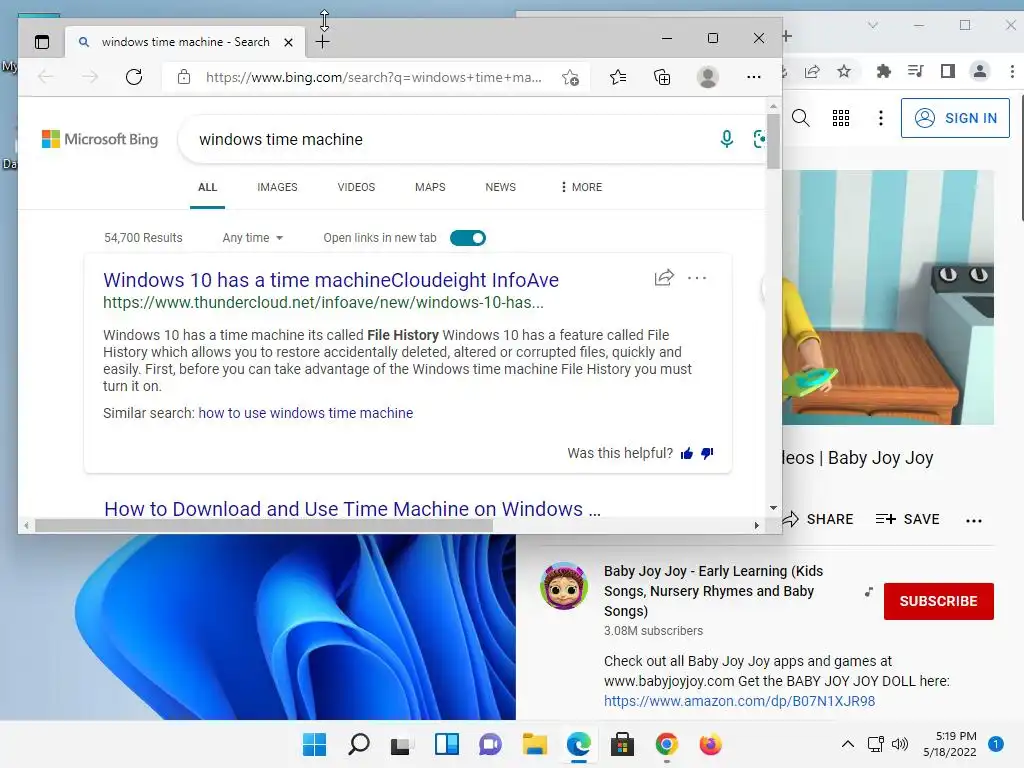Screen dimensions: 1024x768
Task: Open a new tab in Edge
Action: [323, 42]
